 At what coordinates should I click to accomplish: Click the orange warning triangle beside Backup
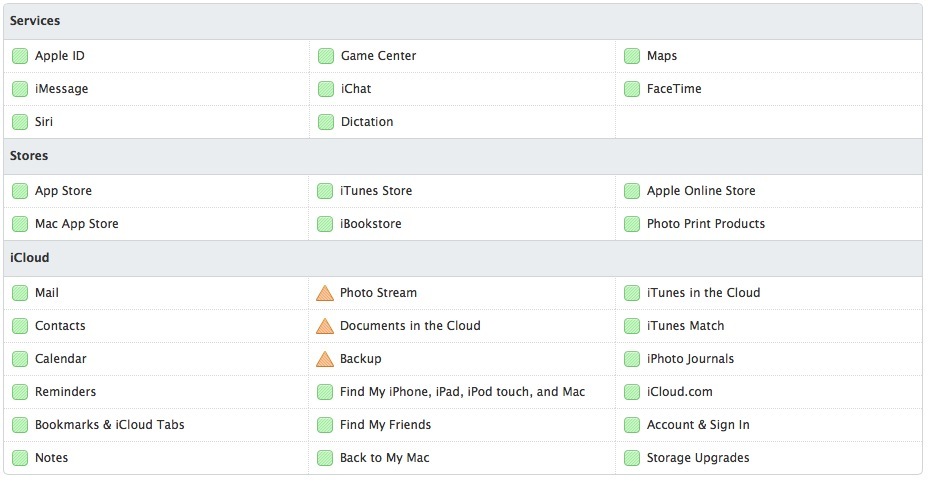coord(325,359)
